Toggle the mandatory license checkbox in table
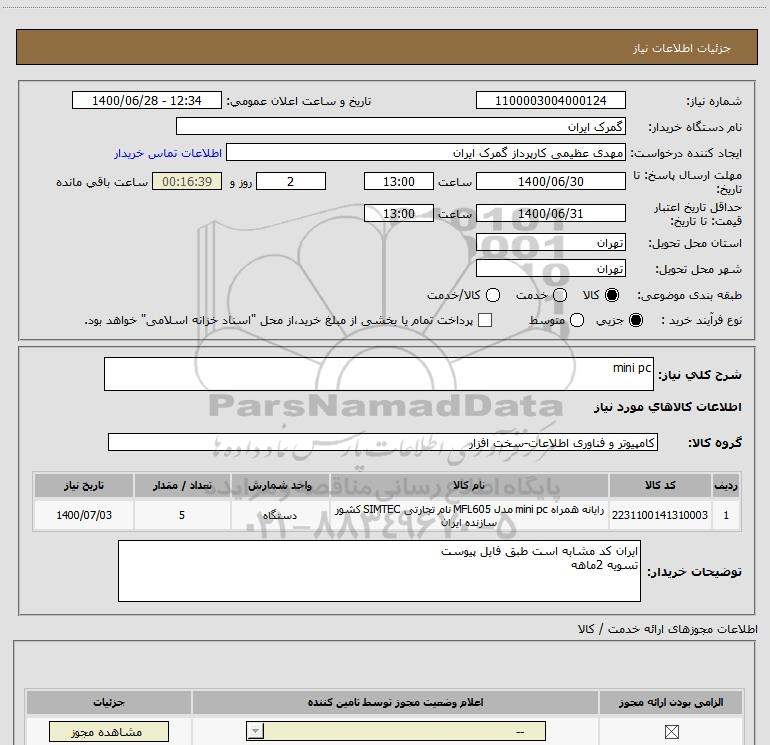The height and width of the screenshot is (745, 770). [671, 732]
